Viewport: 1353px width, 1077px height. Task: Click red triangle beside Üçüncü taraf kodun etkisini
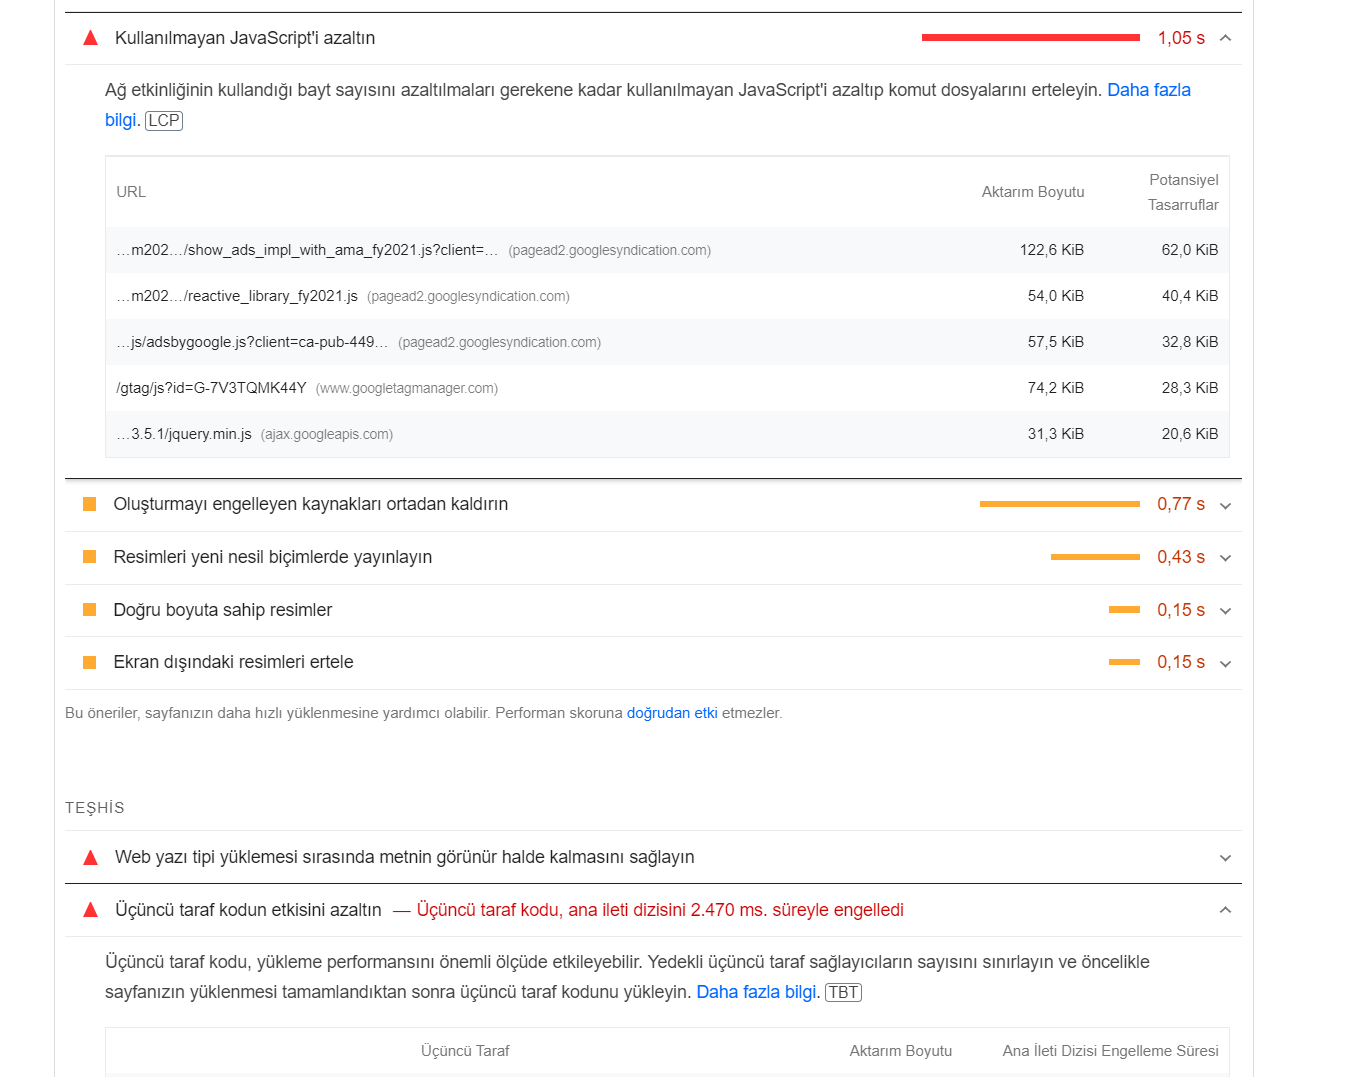click(x=90, y=910)
